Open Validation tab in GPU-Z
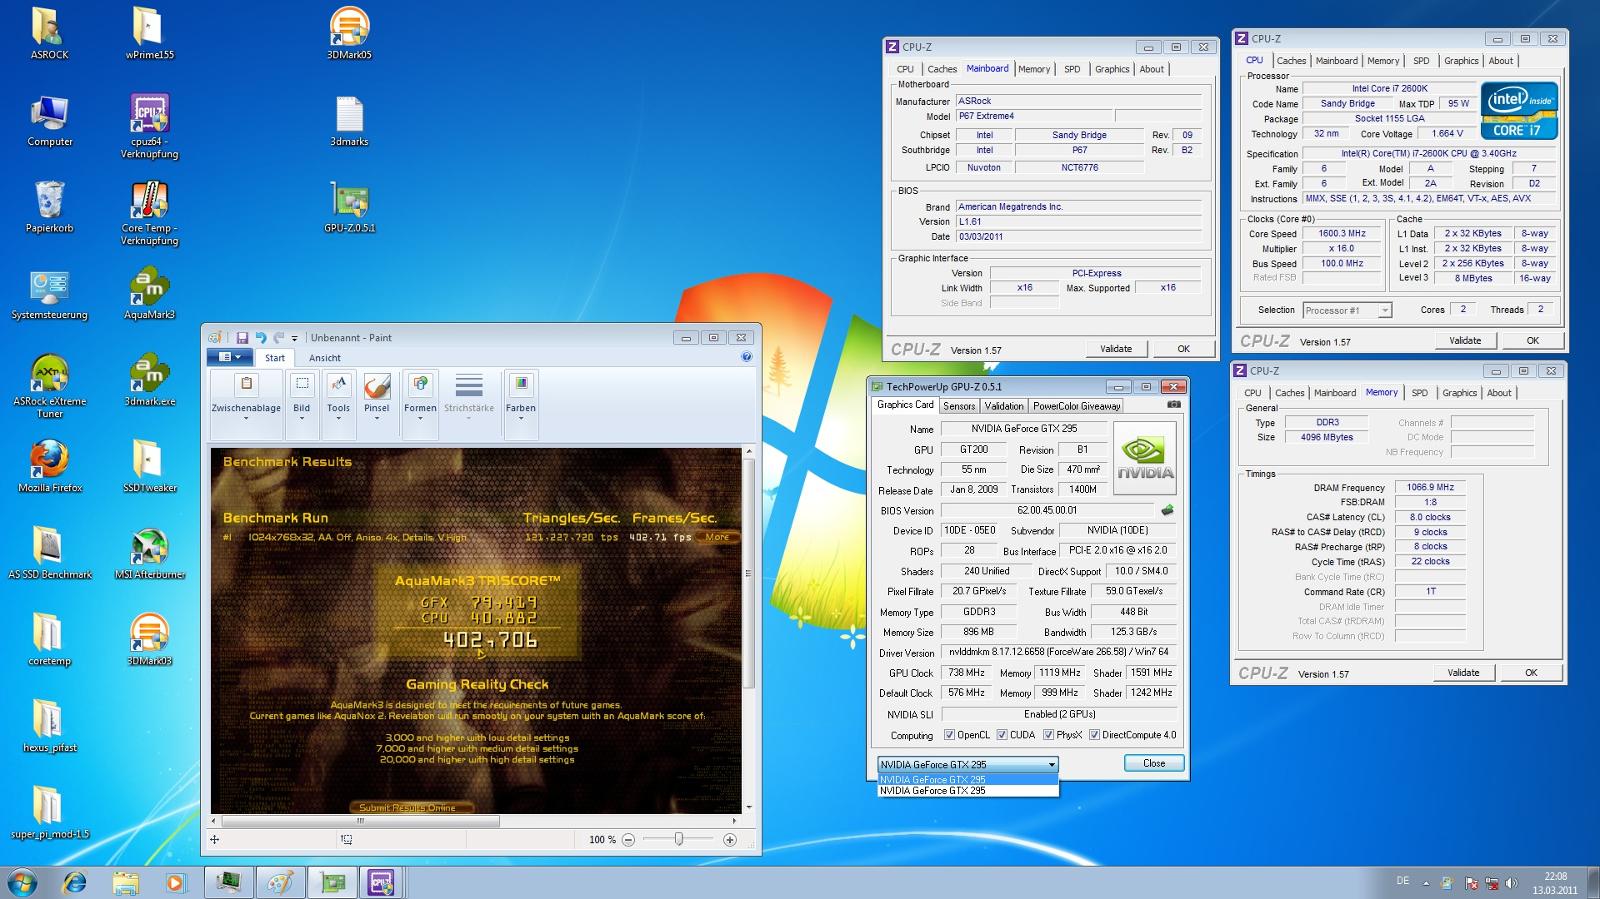 tap(1003, 406)
